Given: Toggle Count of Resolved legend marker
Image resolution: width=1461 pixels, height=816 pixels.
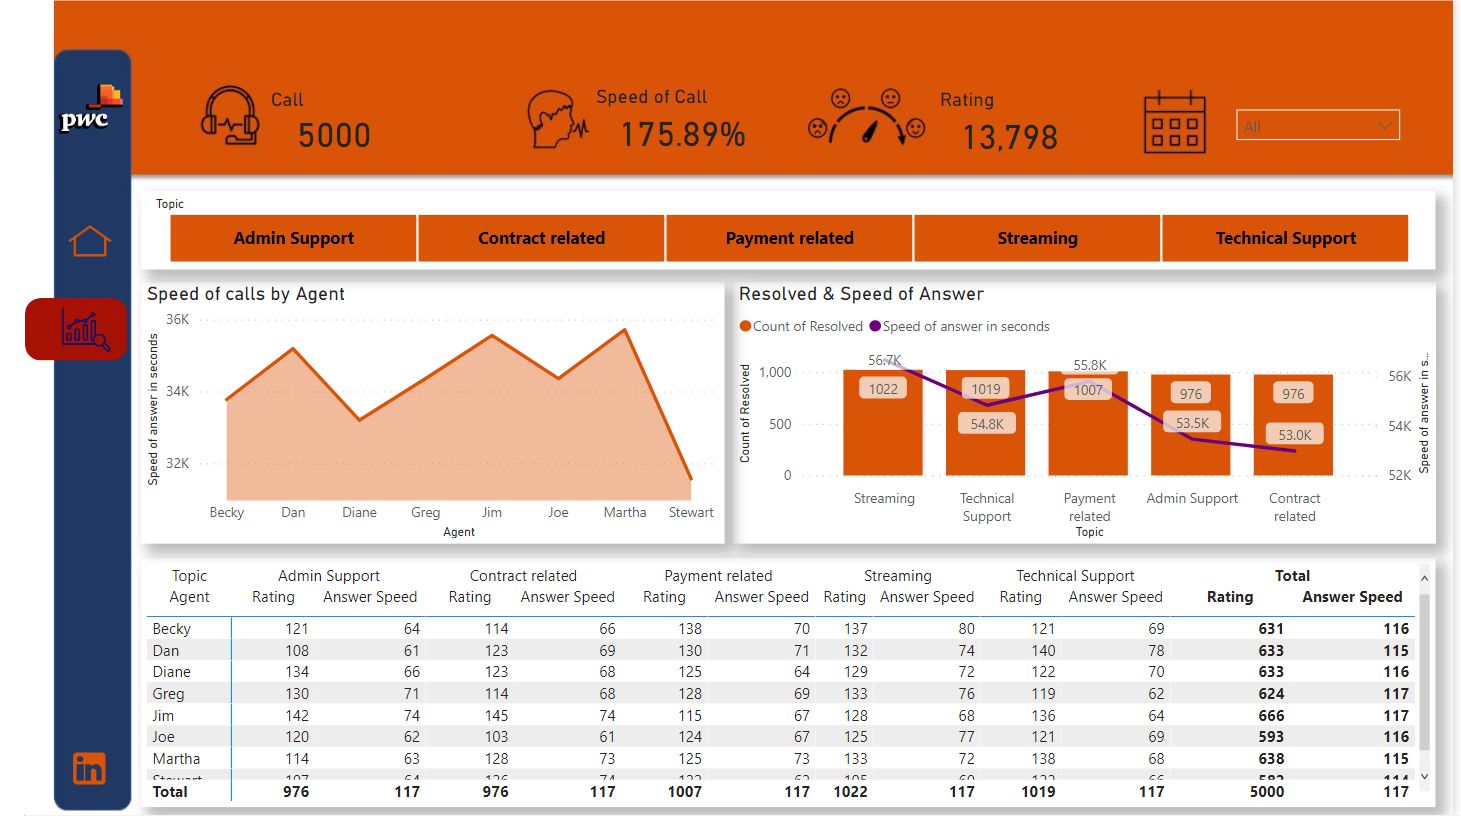Looking at the screenshot, I should (x=745, y=326).
